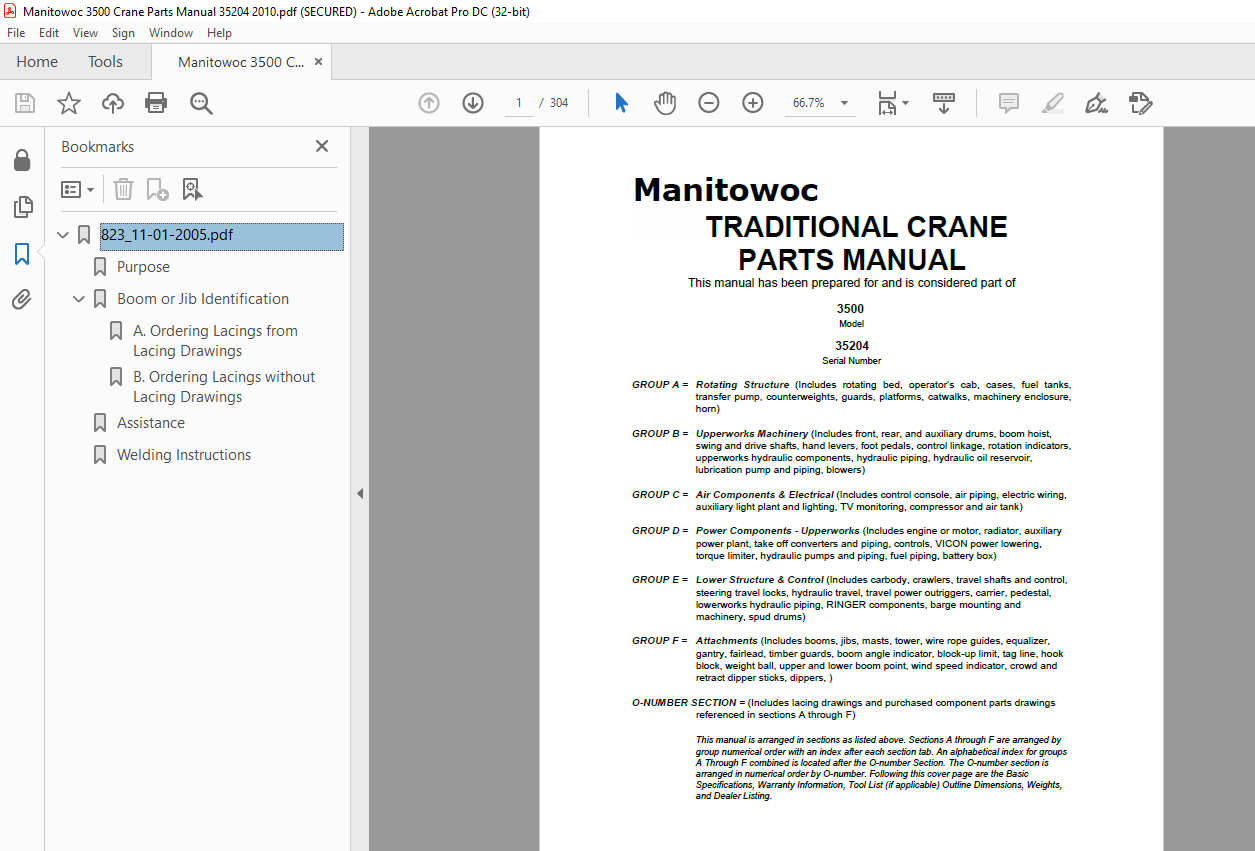Image resolution: width=1255 pixels, height=851 pixels.
Task: Open the Sign document pen tool
Action: tap(1097, 103)
